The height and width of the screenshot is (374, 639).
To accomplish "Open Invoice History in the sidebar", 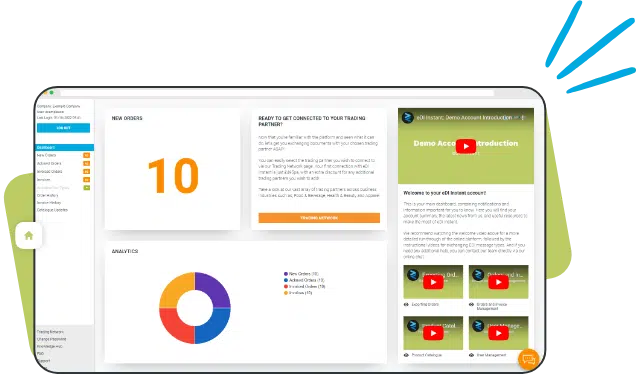I will point(49,202).
